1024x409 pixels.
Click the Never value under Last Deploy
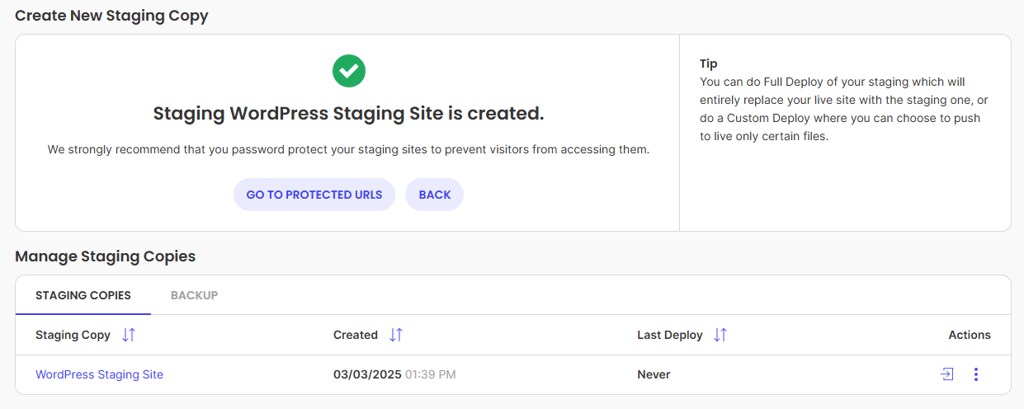pos(654,374)
